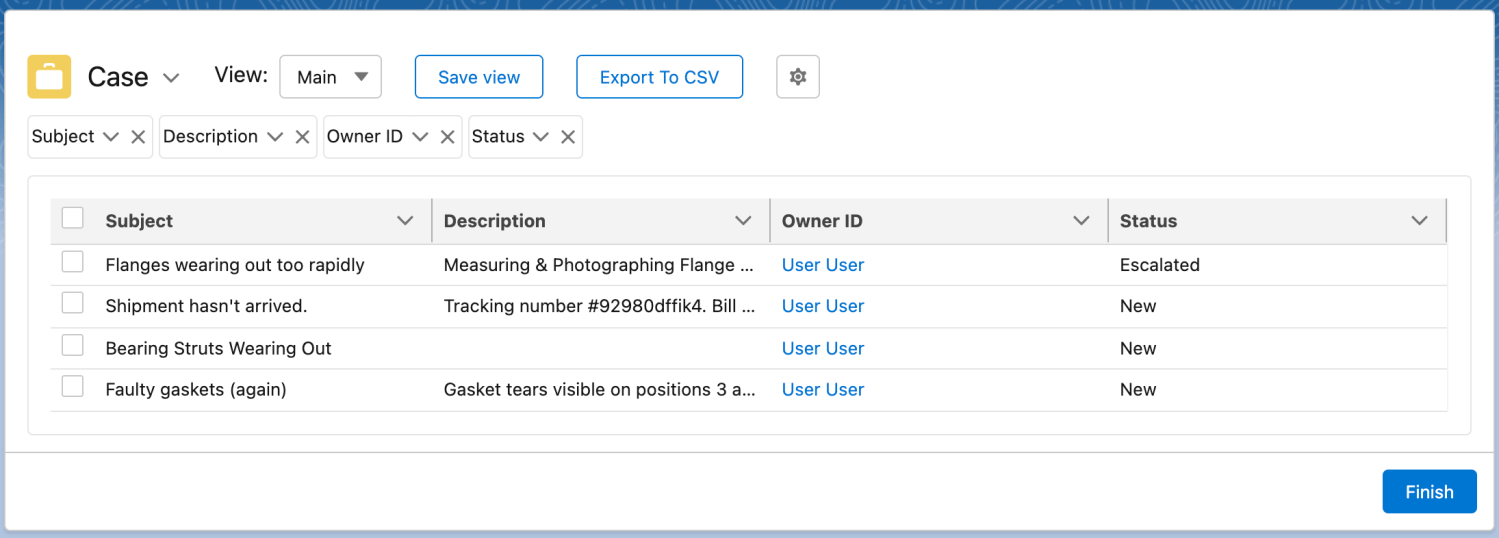Image resolution: width=1499 pixels, height=538 pixels.
Task: Click 'Measuring & Photographing Flange' description cell
Action: (x=599, y=265)
